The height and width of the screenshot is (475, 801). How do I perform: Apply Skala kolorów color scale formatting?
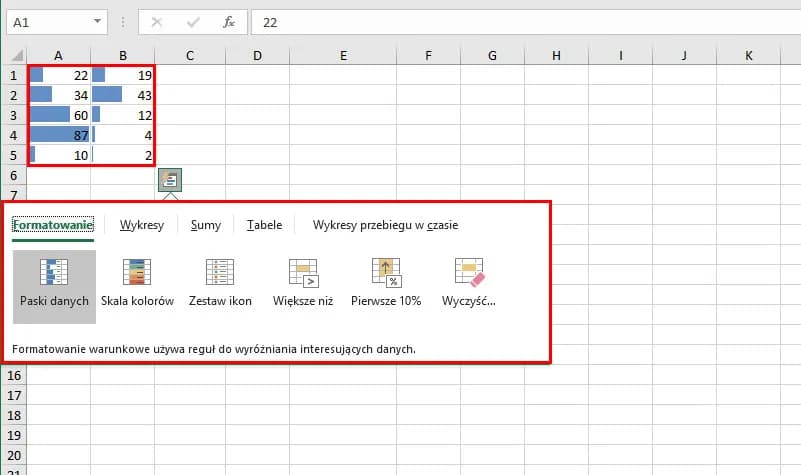(137, 273)
